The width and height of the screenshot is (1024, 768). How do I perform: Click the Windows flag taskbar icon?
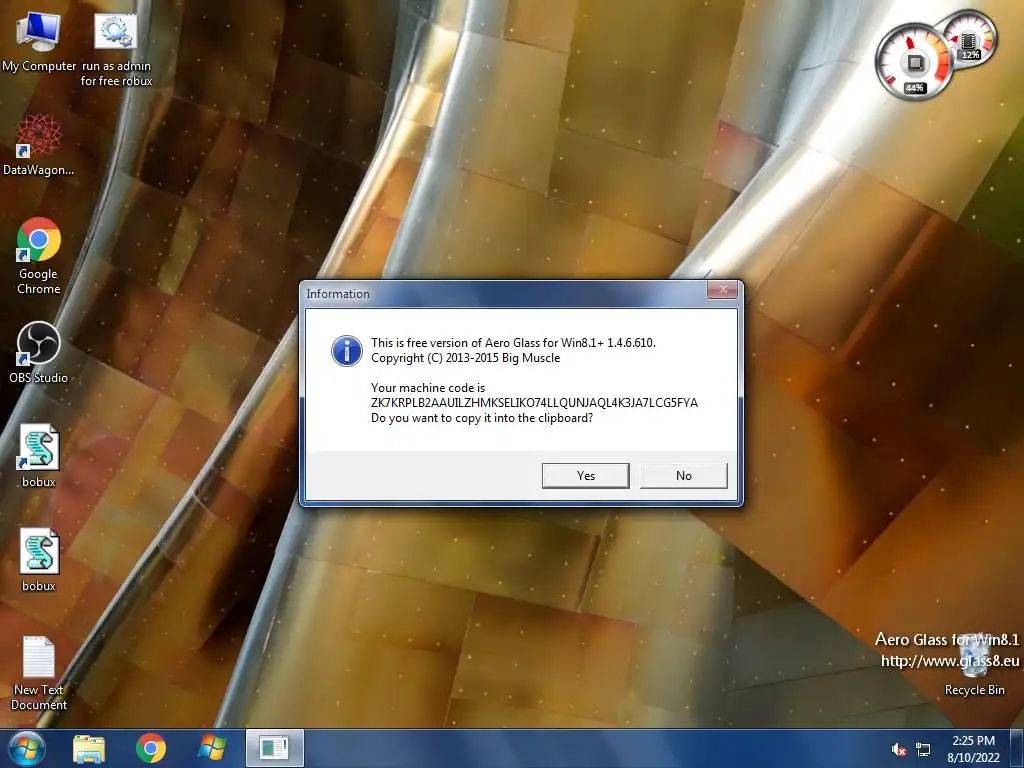tap(212, 748)
